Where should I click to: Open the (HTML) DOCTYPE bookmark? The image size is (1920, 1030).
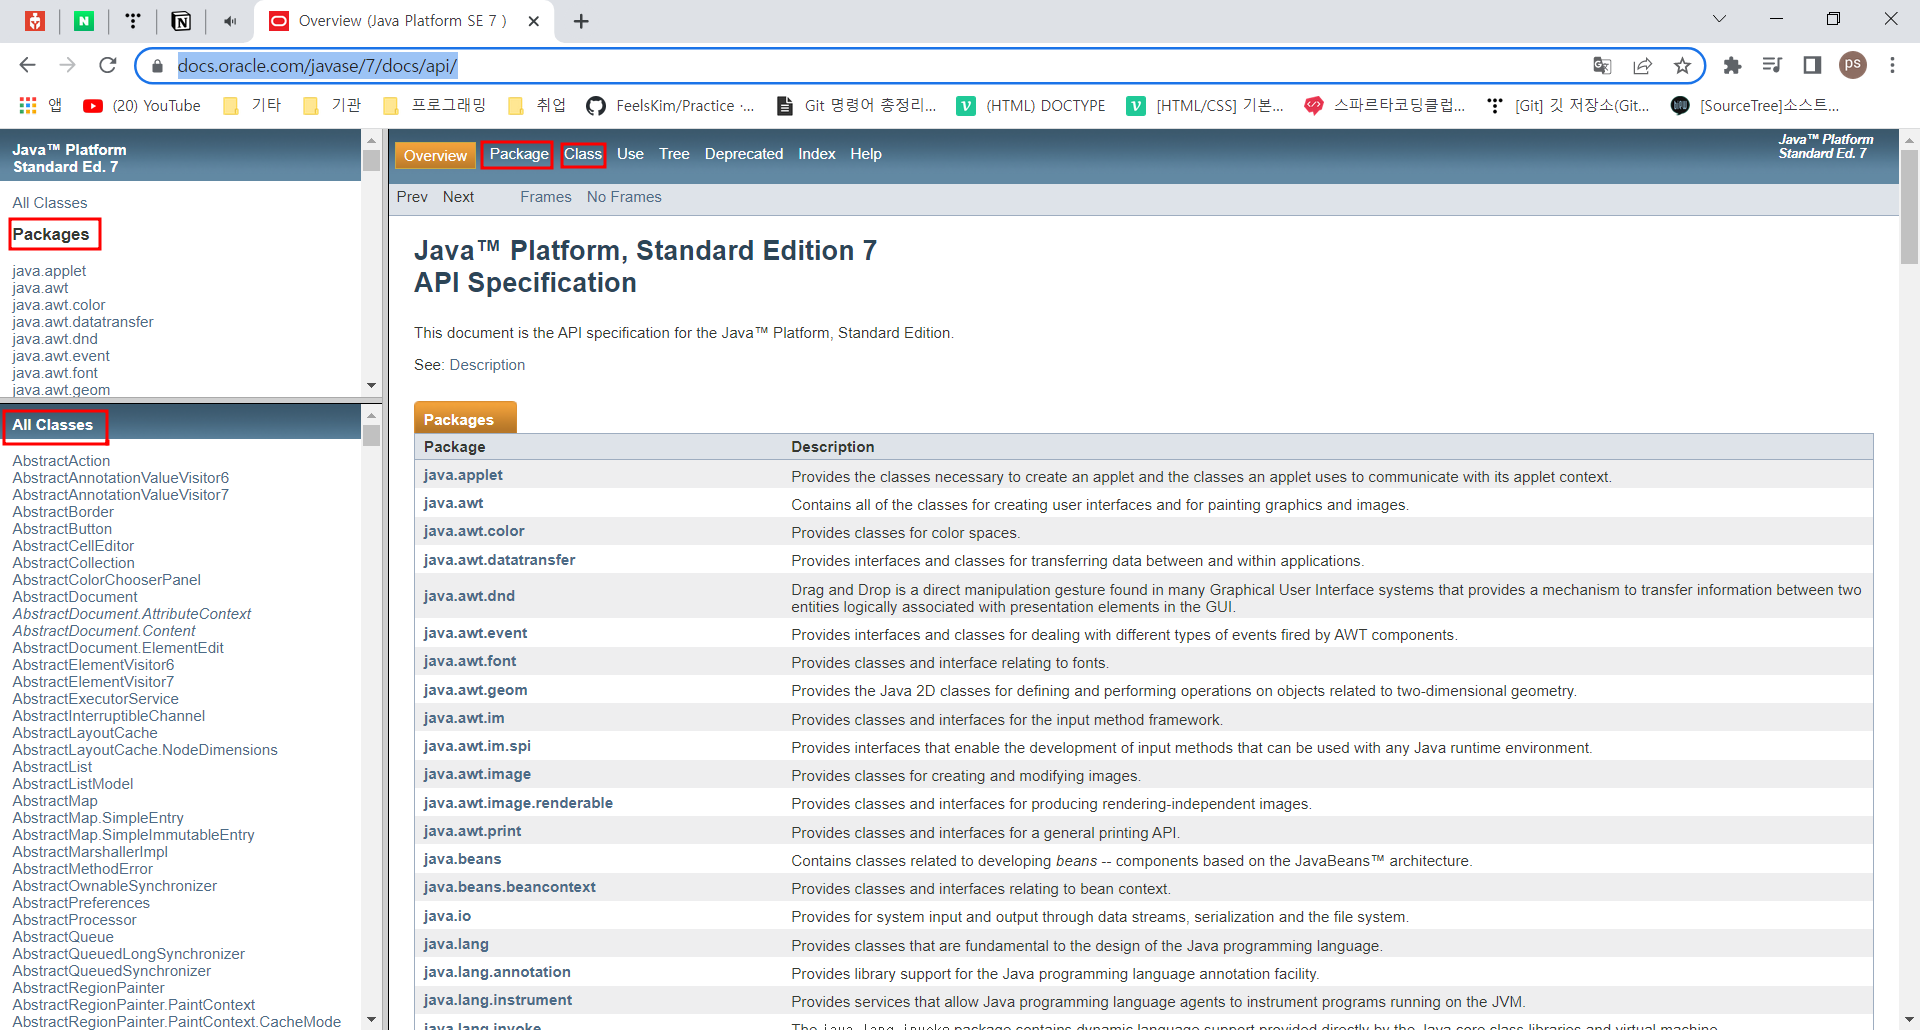1031,106
